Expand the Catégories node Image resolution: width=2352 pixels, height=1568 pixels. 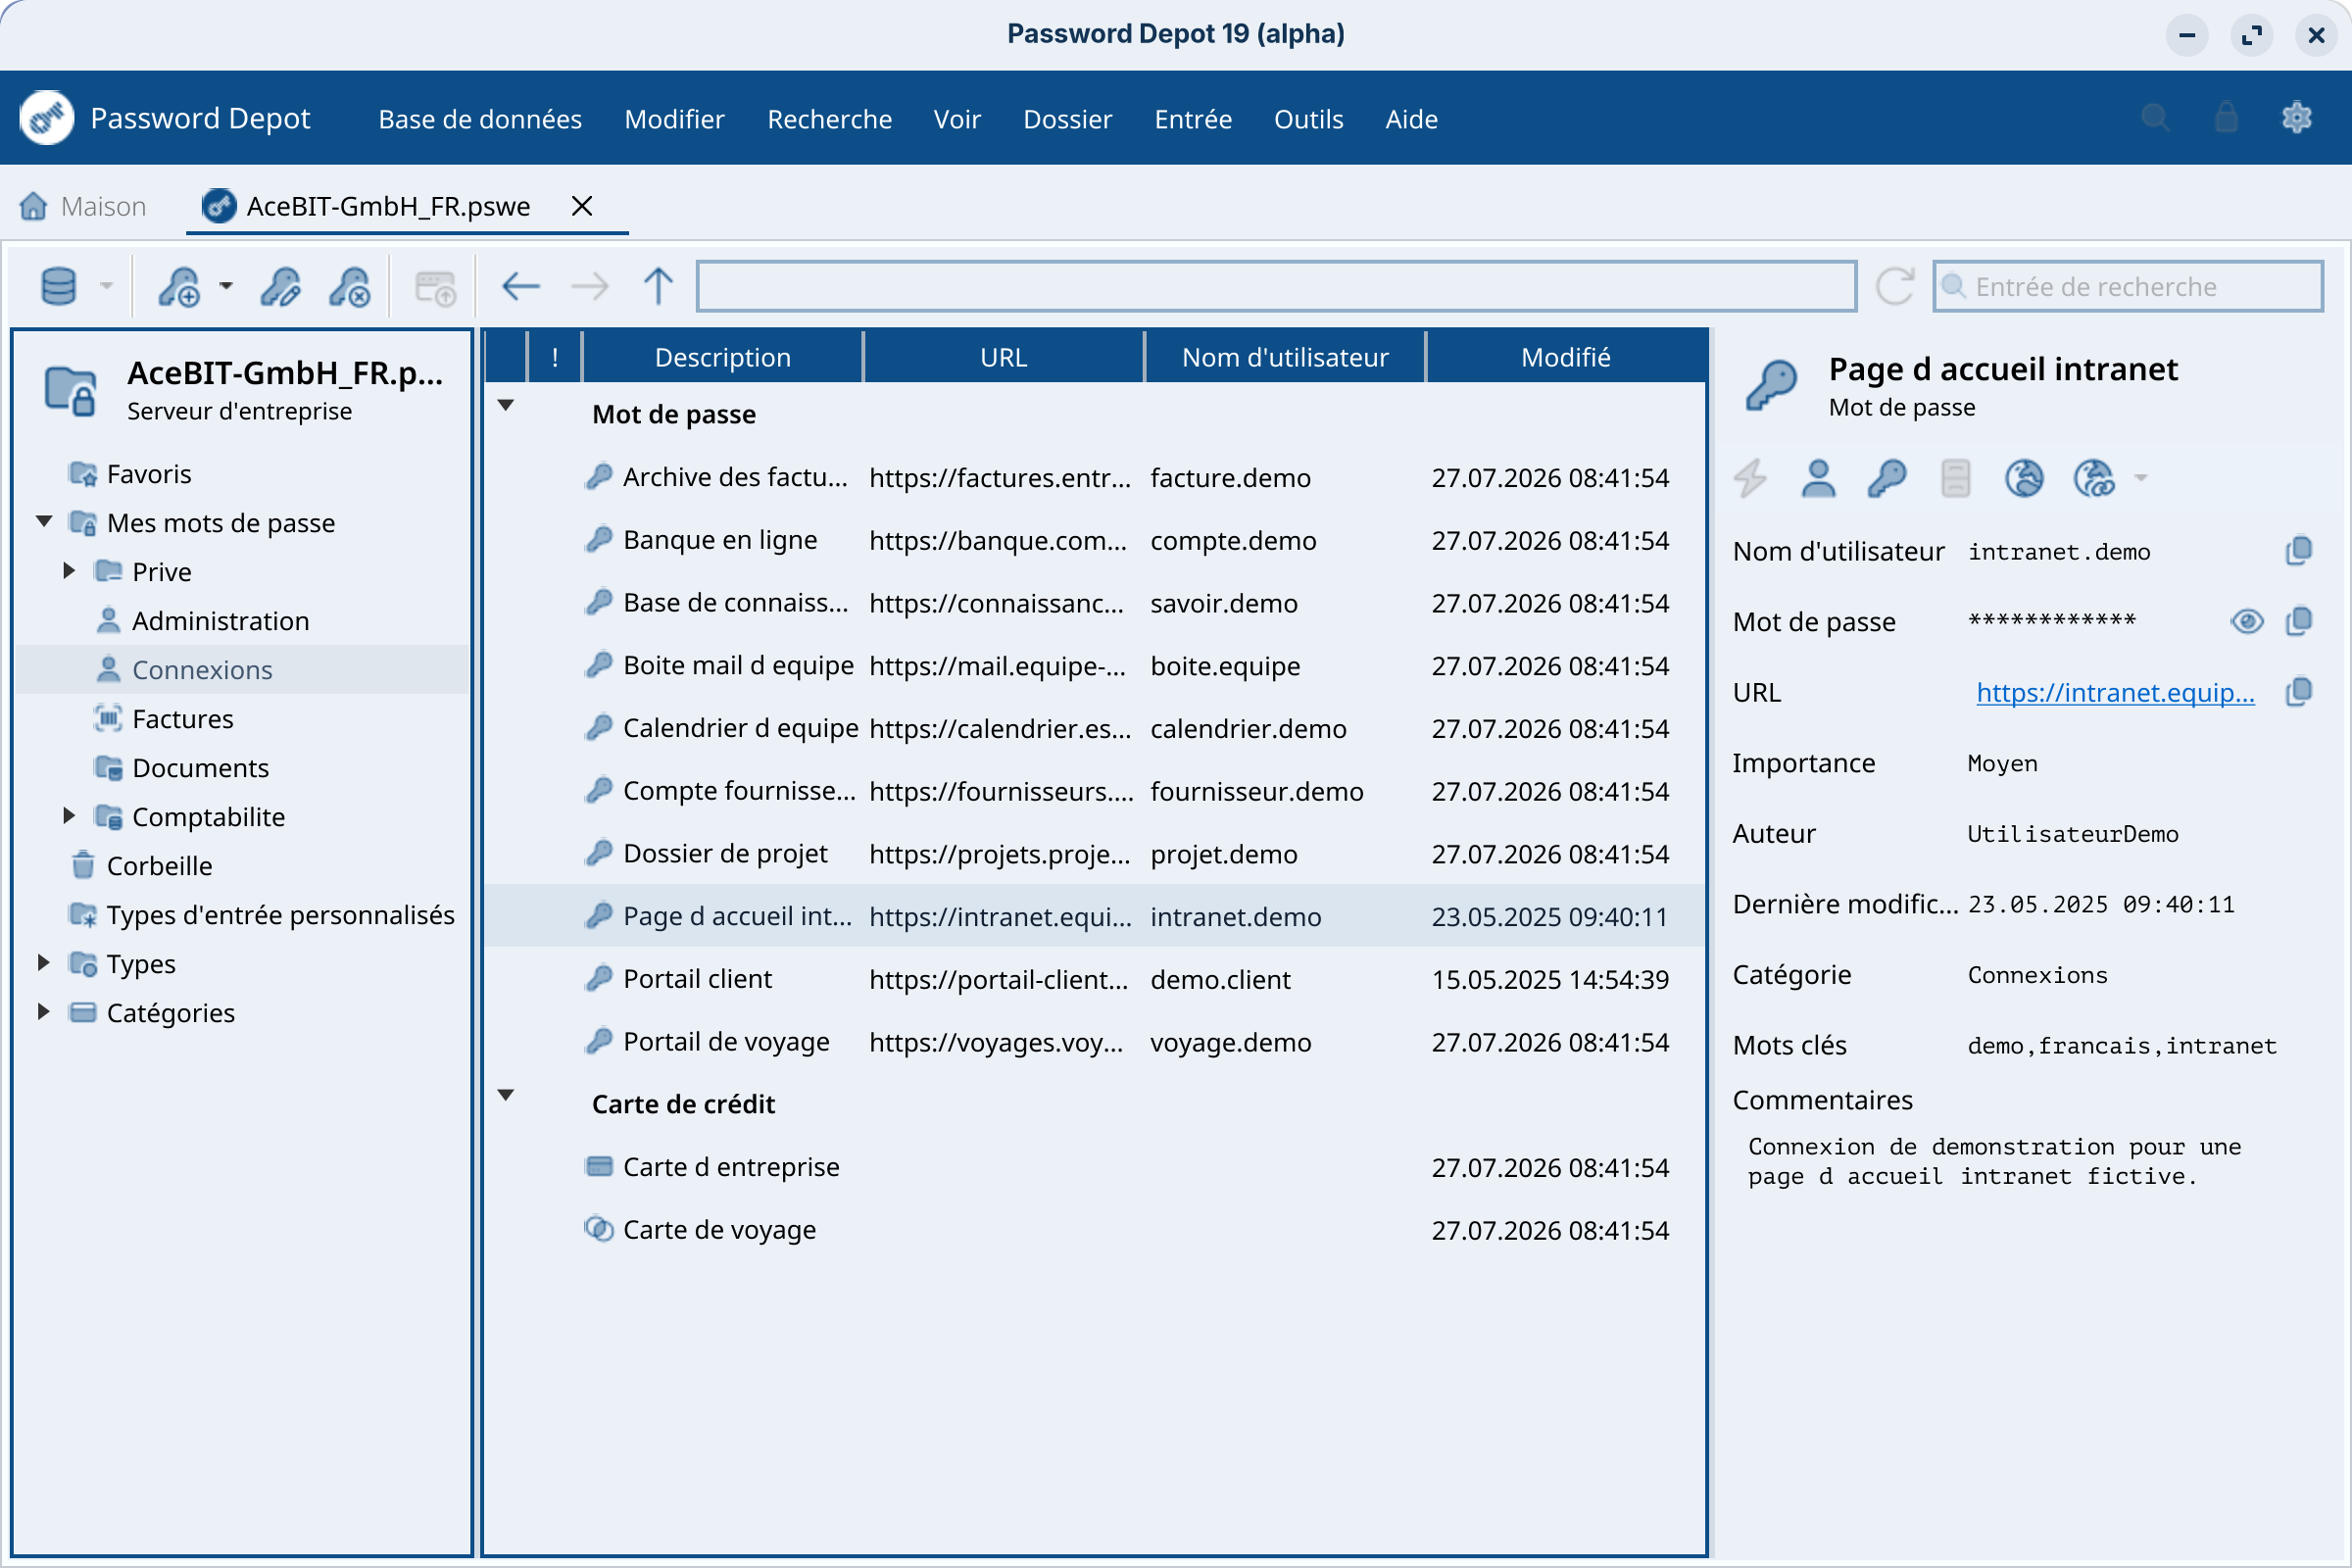point(44,1012)
